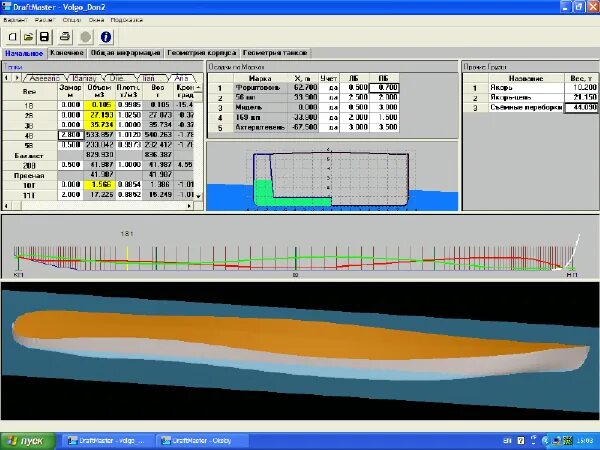The width and height of the screenshot is (600, 450).
Task: Open the 'Окна' menu
Action: pyautogui.click(x=96, y=20)
